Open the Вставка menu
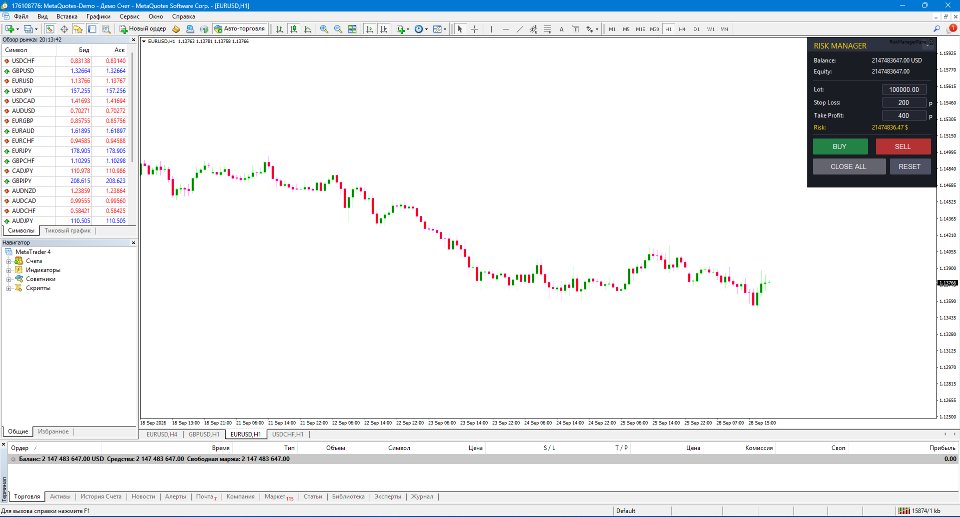Screen dimensions: 960x517 [67, 17]
